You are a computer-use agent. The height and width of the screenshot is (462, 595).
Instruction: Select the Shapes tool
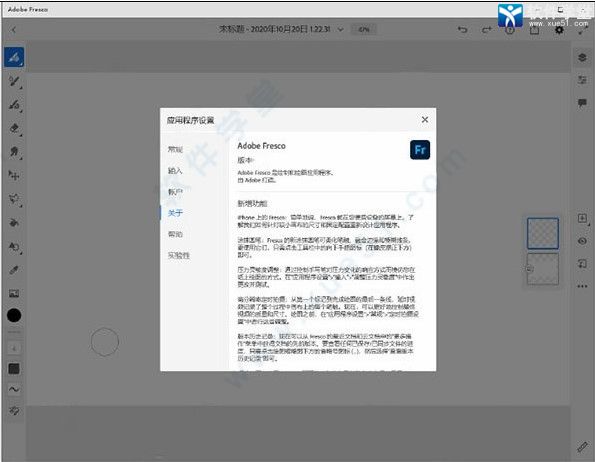14,247
